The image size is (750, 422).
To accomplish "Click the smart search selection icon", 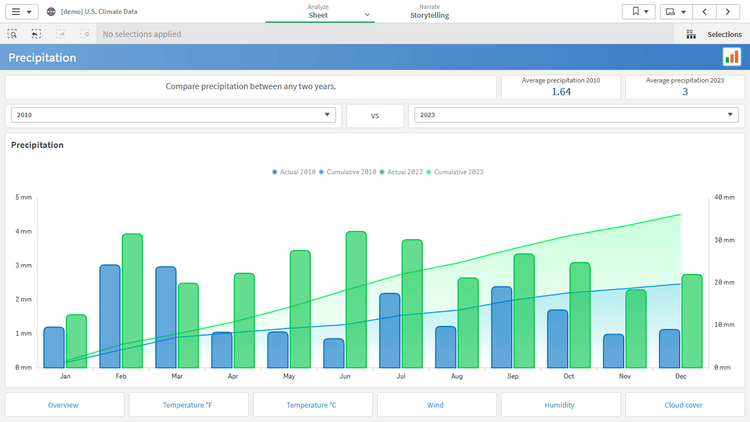I will tap(12, 34).
